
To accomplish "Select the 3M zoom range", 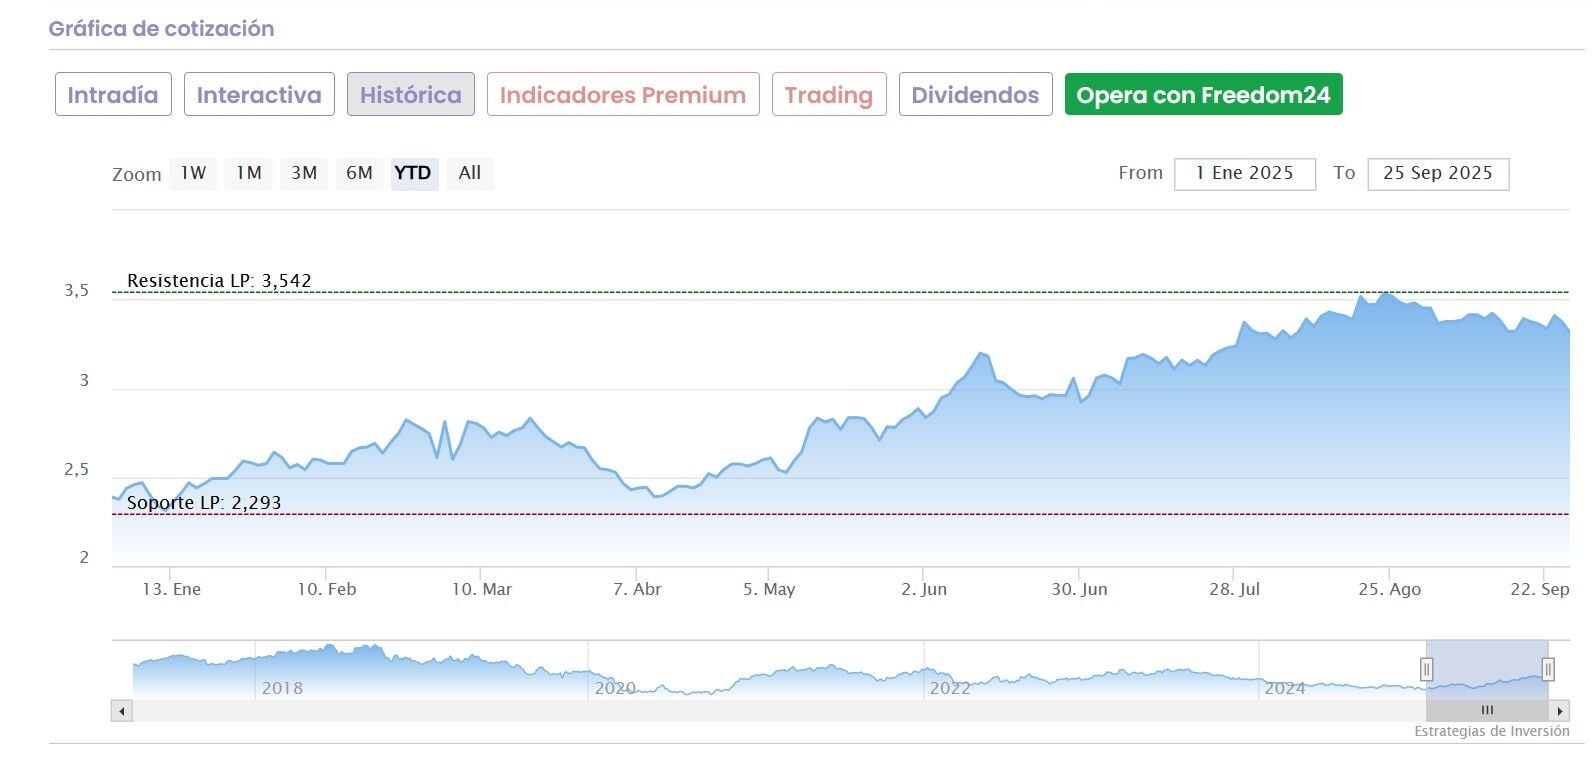I will point(304,173).
